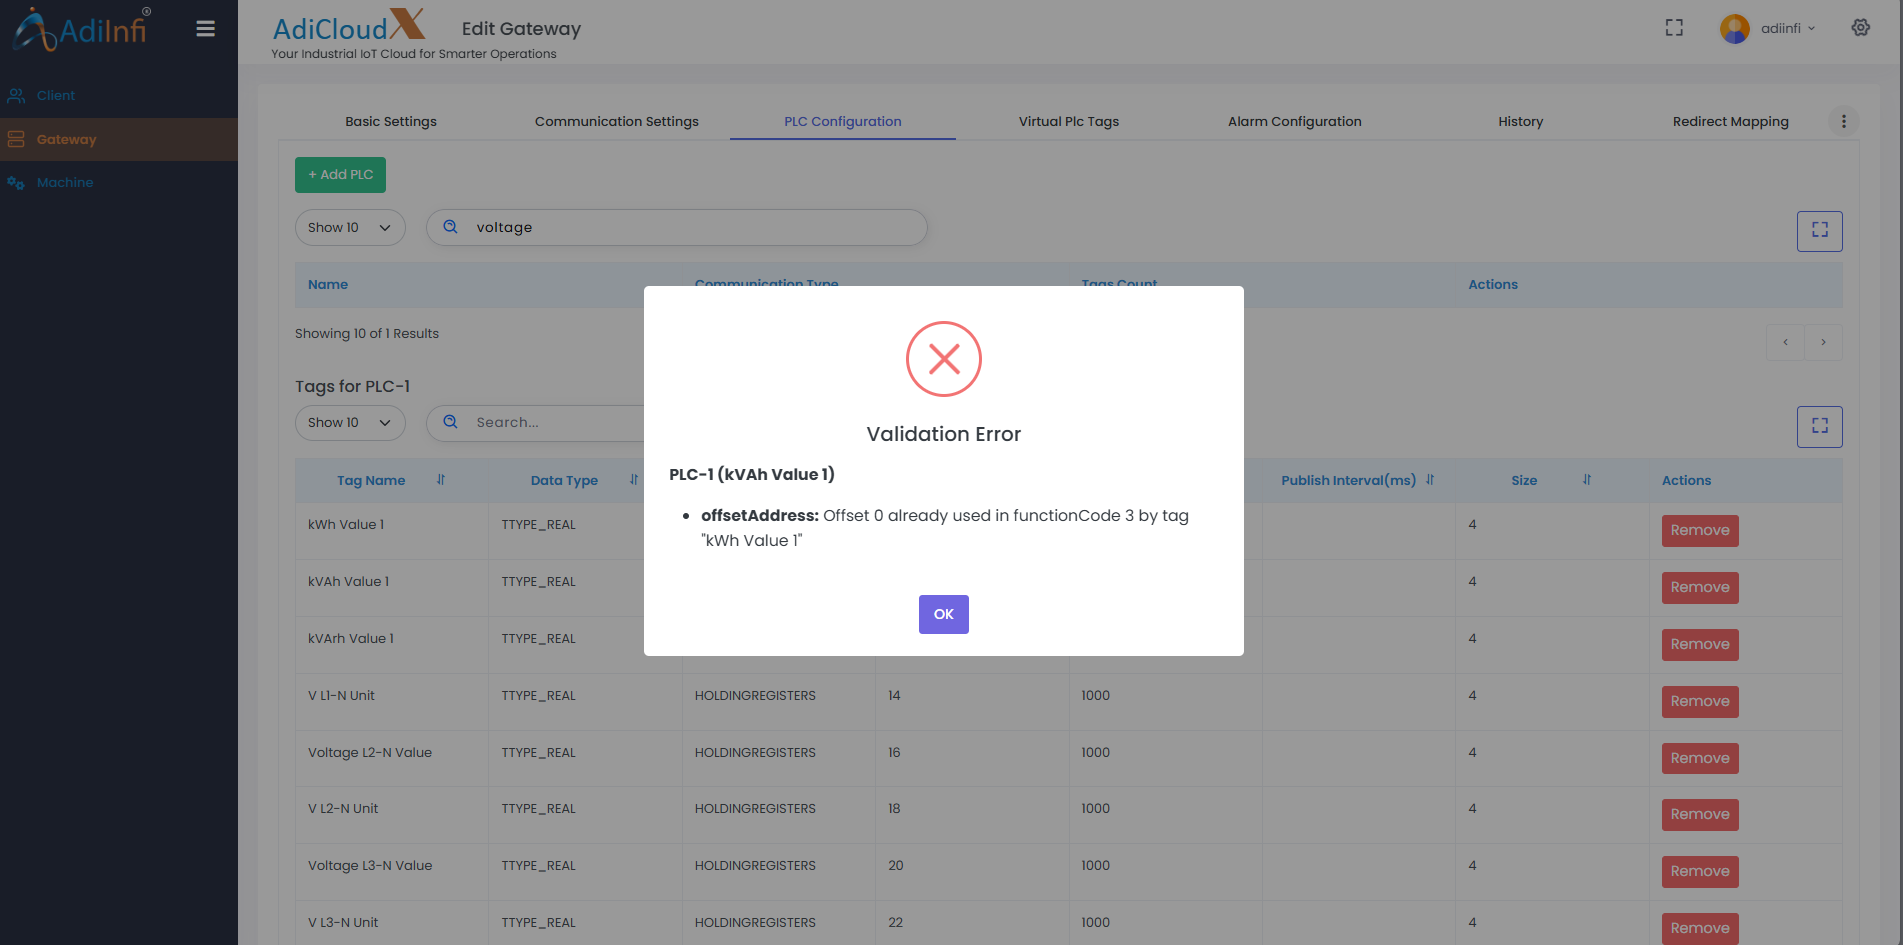Image resolution: width=1903 pixels, height=945 pixels.
Task: Click the Add PLC button
Action: (340, 175)
